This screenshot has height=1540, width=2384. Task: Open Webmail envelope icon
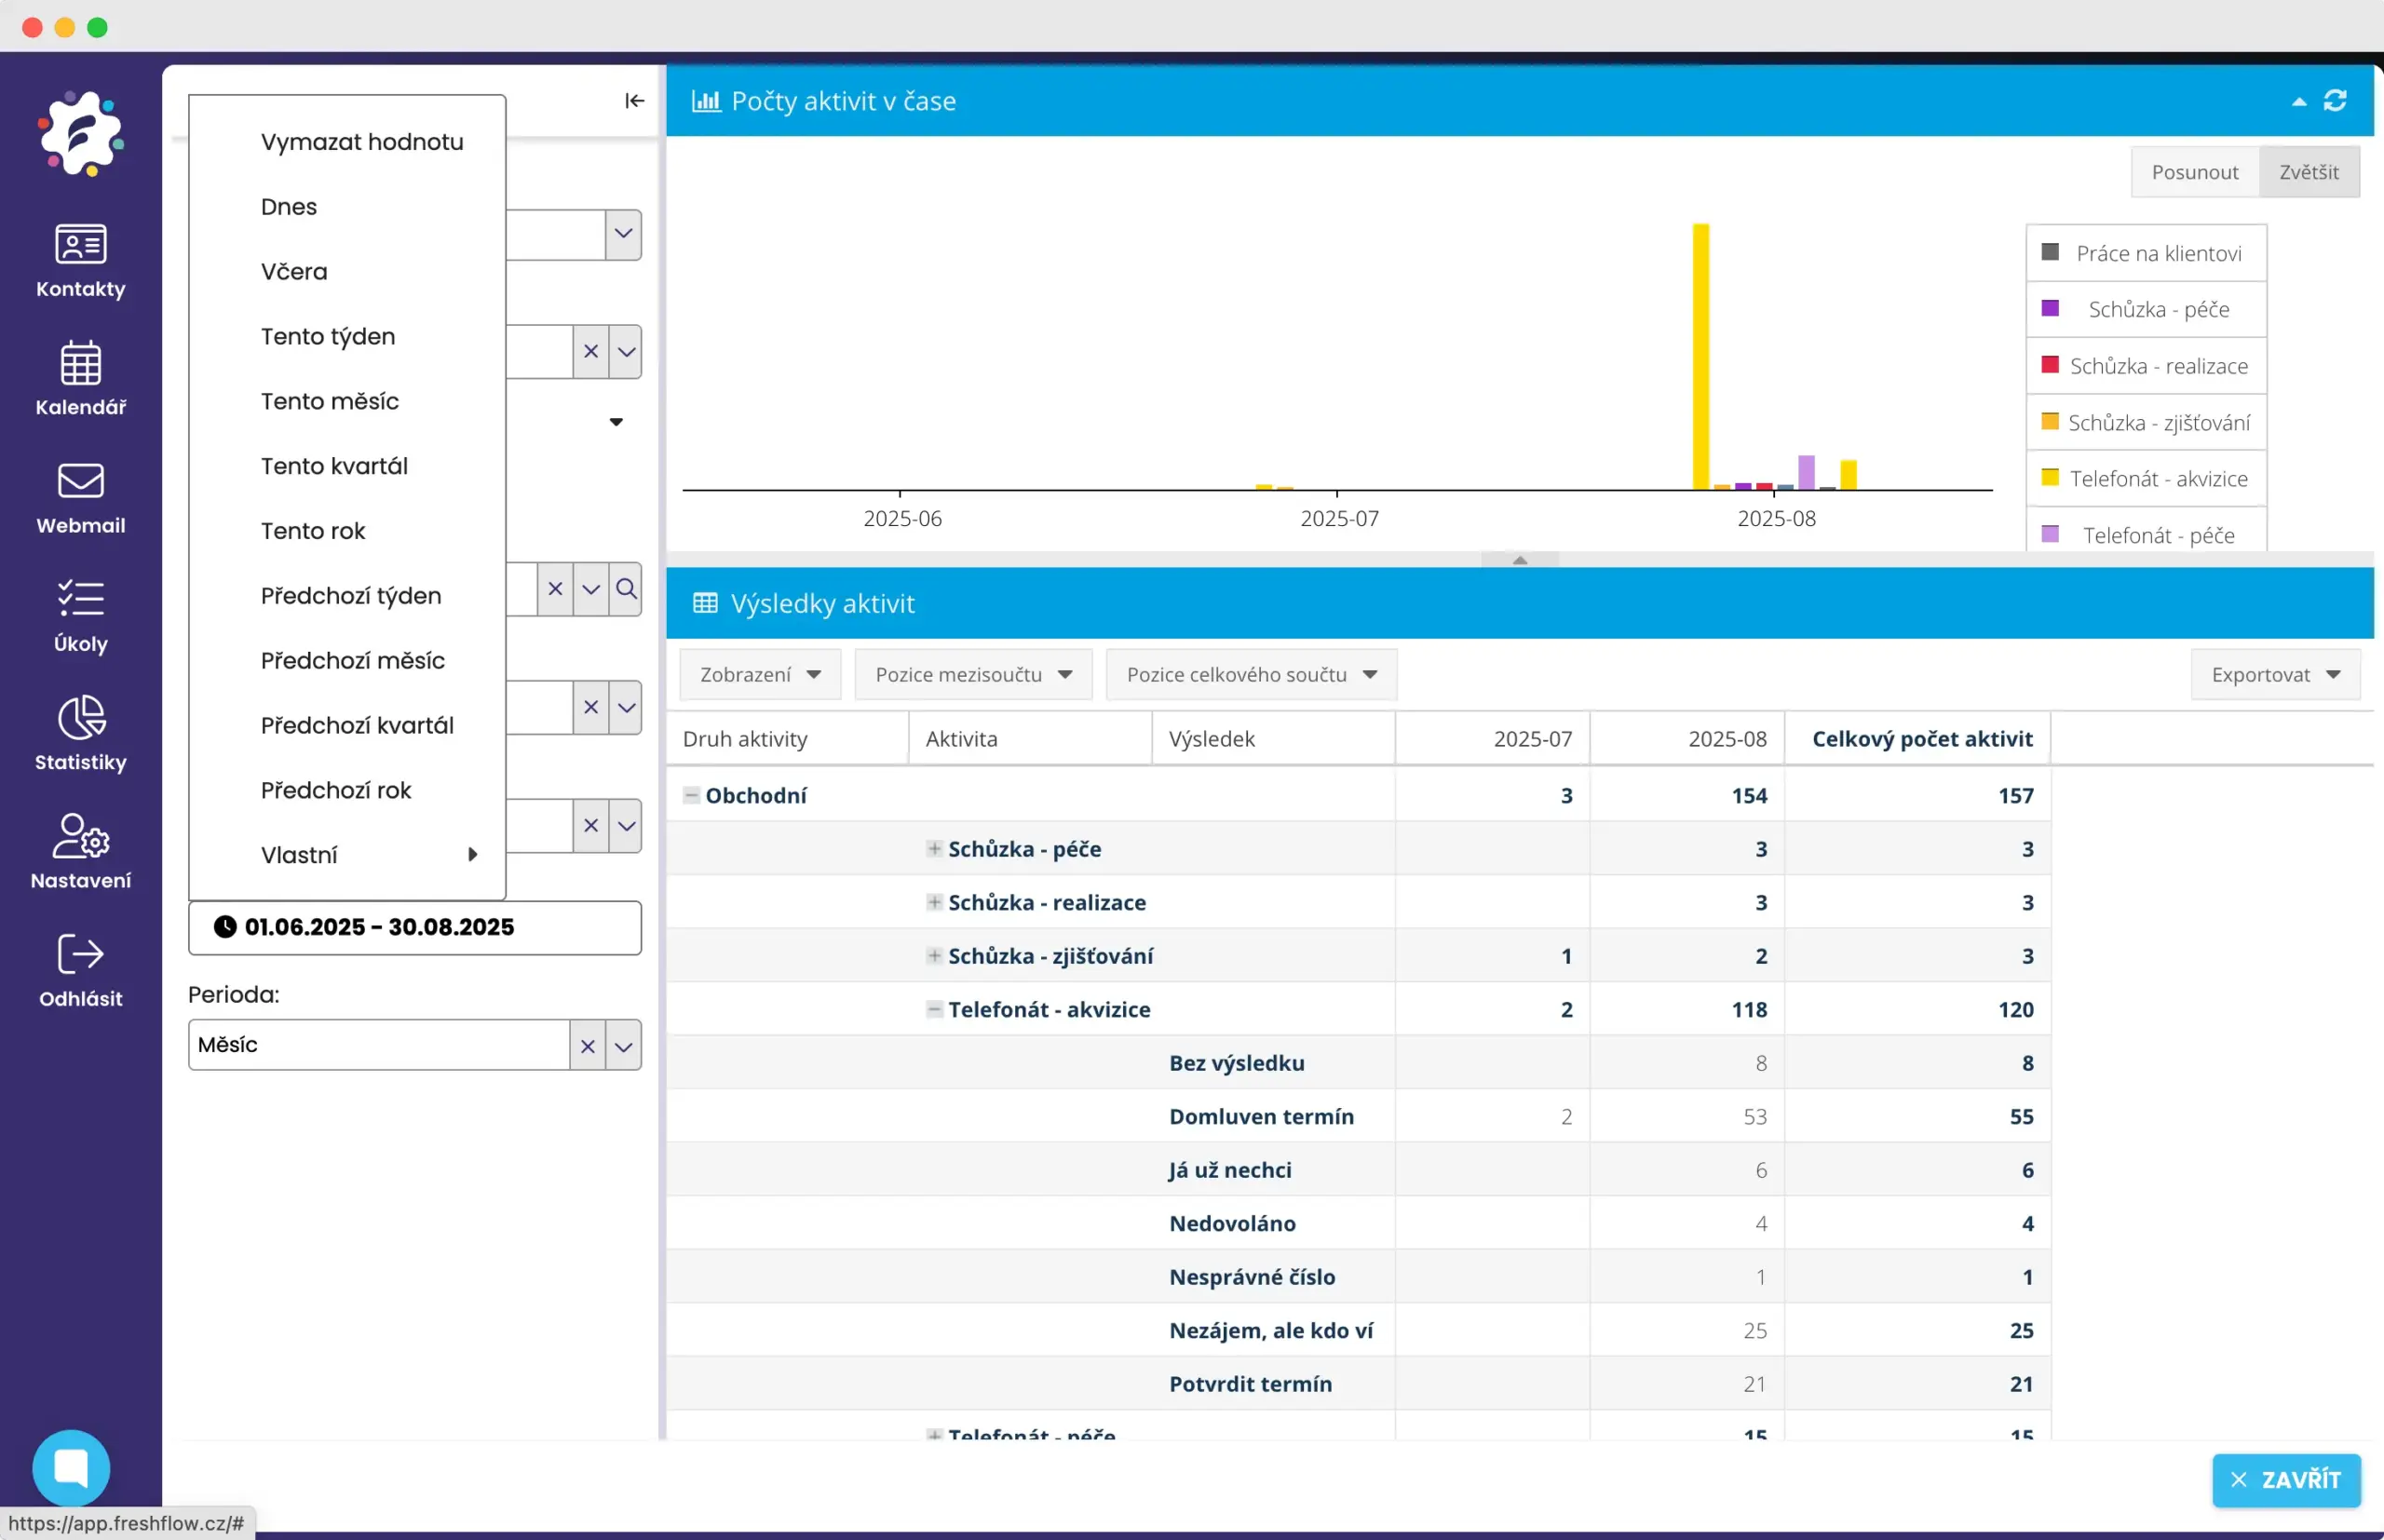(80, 497)
